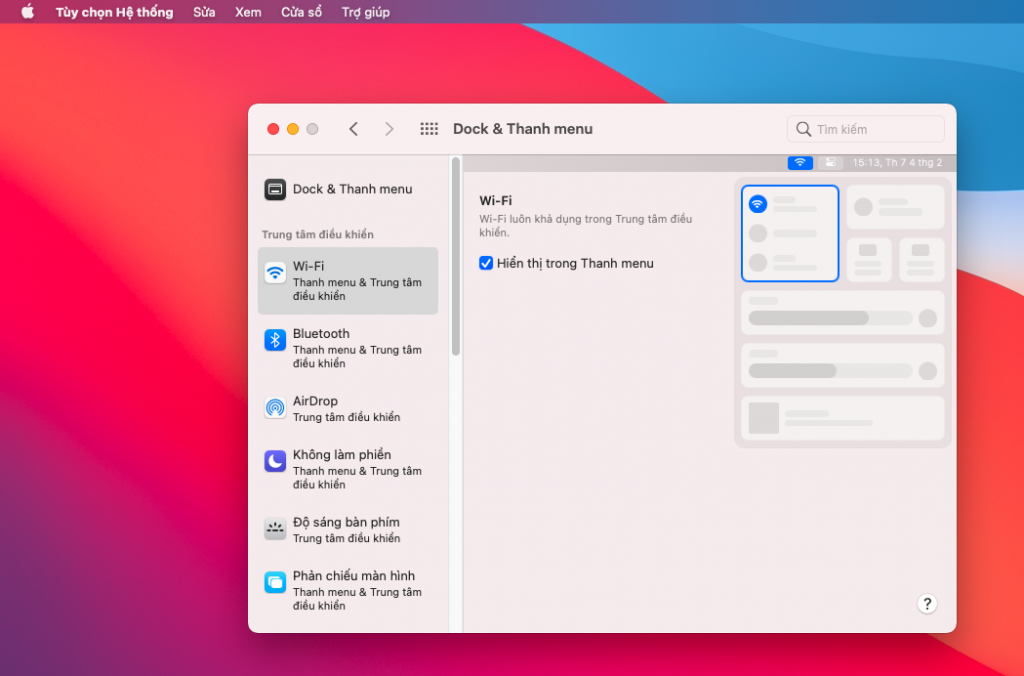
Task: Click the Wi-Fi icon in the preview menu bar
Action: (800, 163)
